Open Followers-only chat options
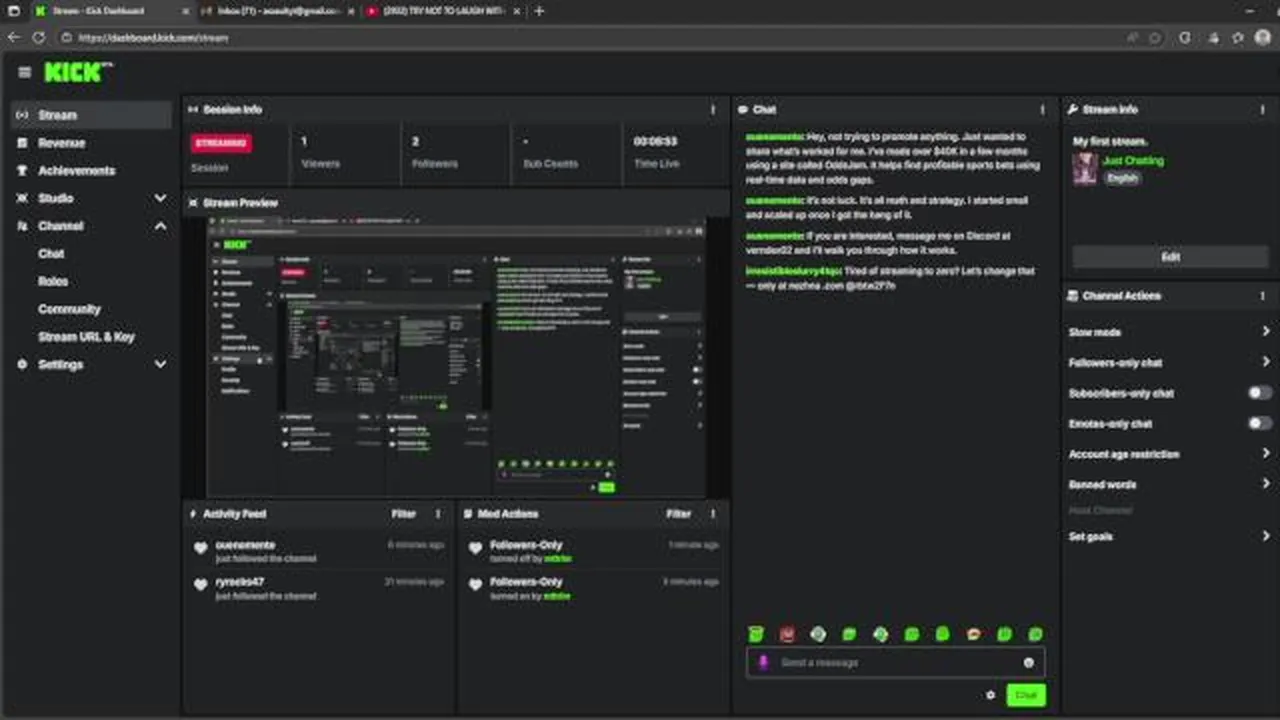Viewport: 1280px width, 720px height. click(1169, 363)
